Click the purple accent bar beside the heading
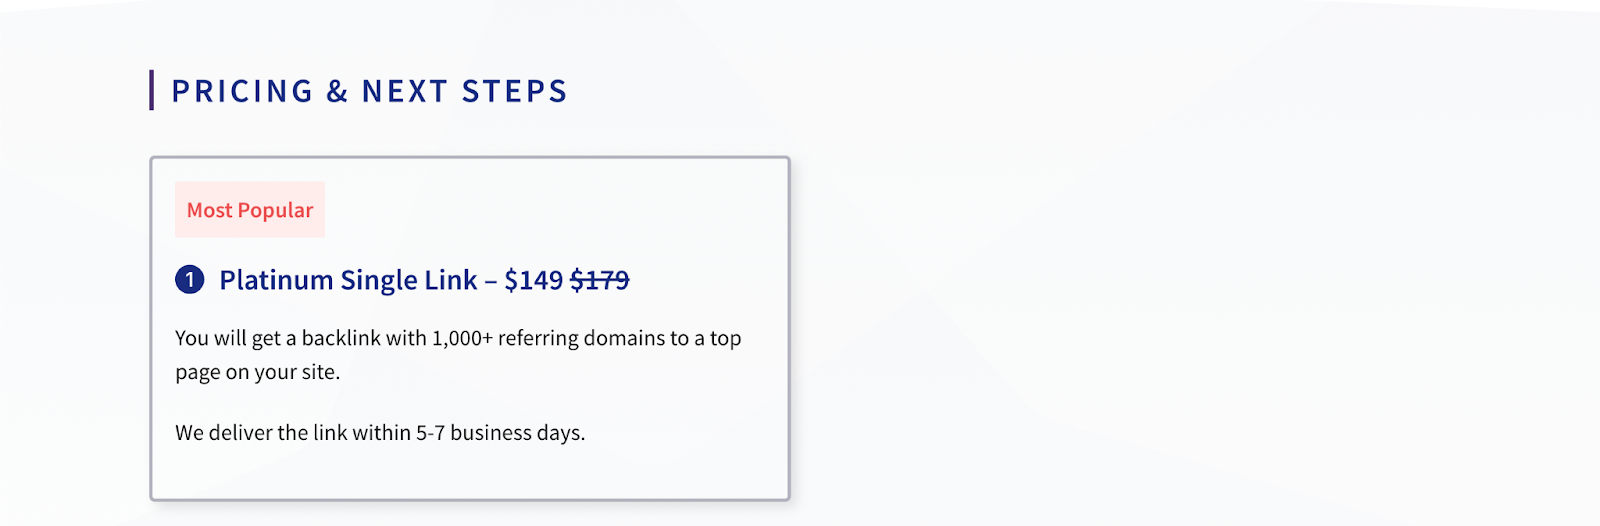Screen dimensions: 1600x526 coord(151,90)
